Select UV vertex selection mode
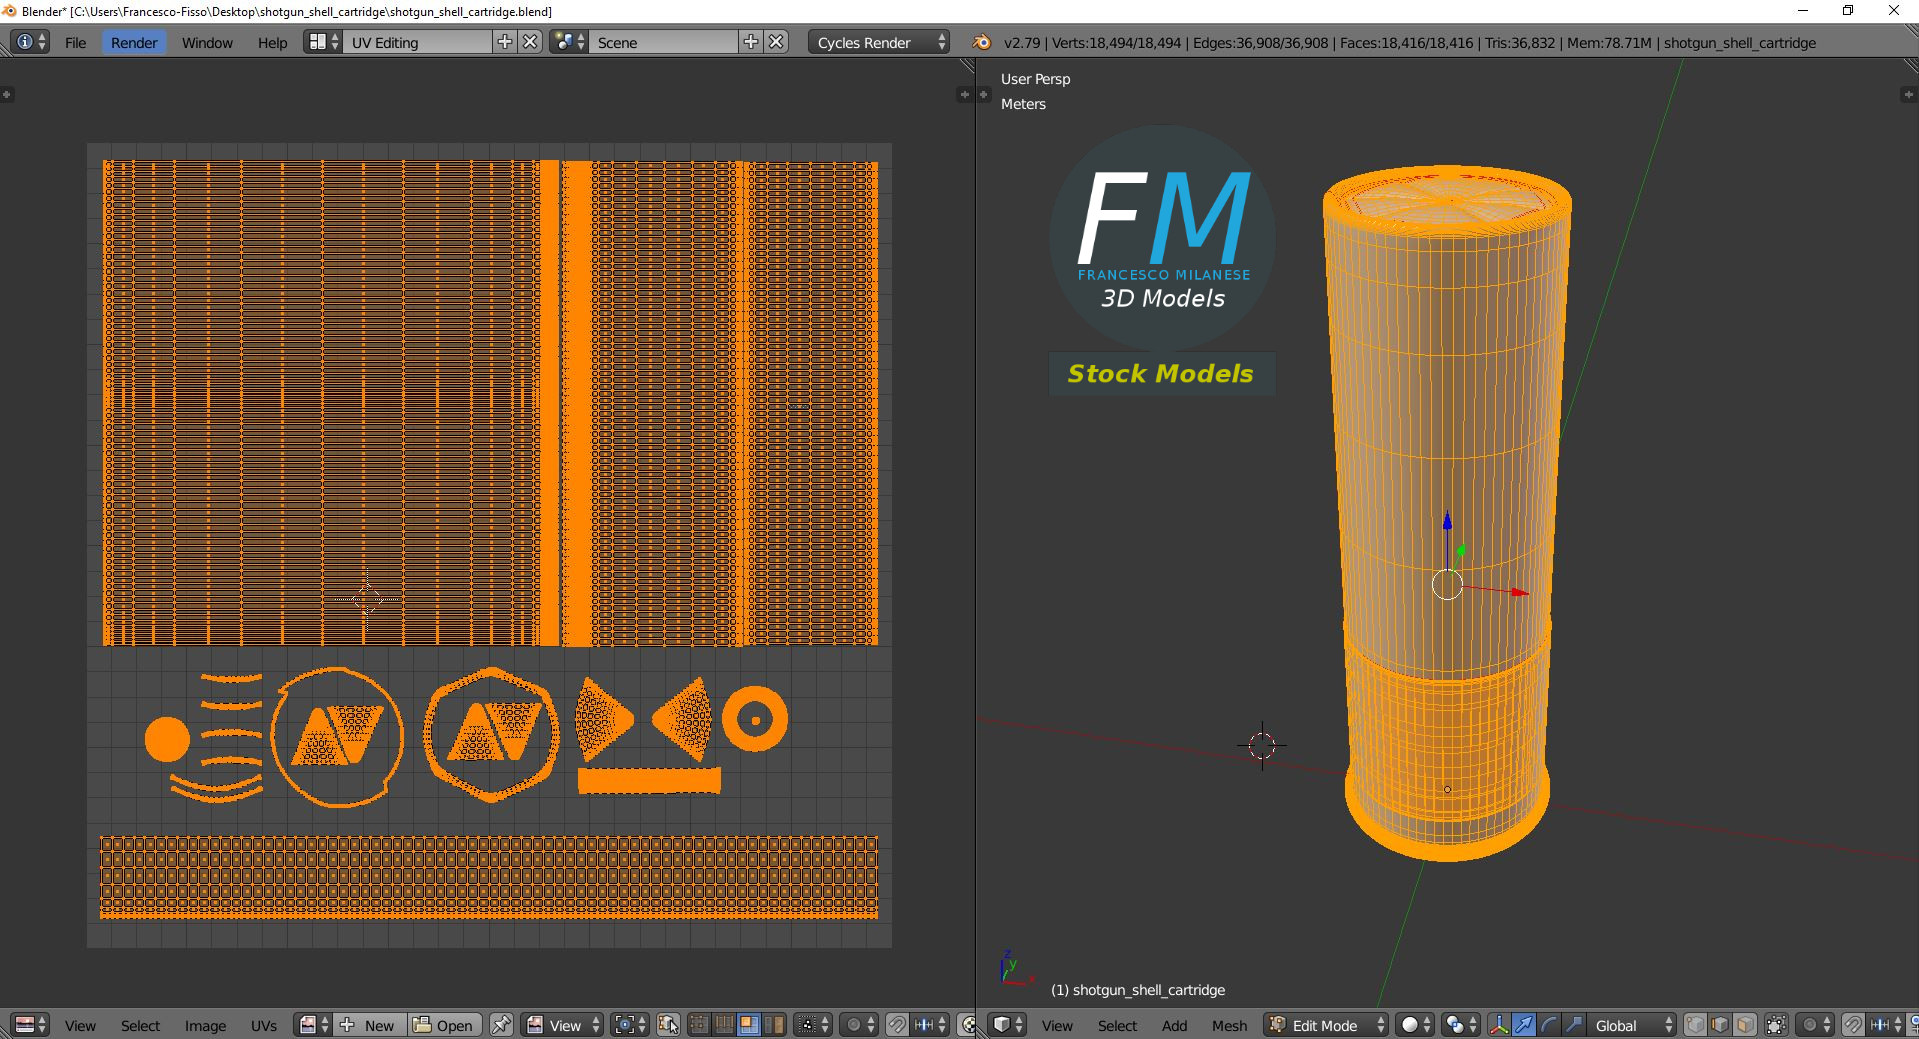1919x1039 pixels. point(699,1025)
